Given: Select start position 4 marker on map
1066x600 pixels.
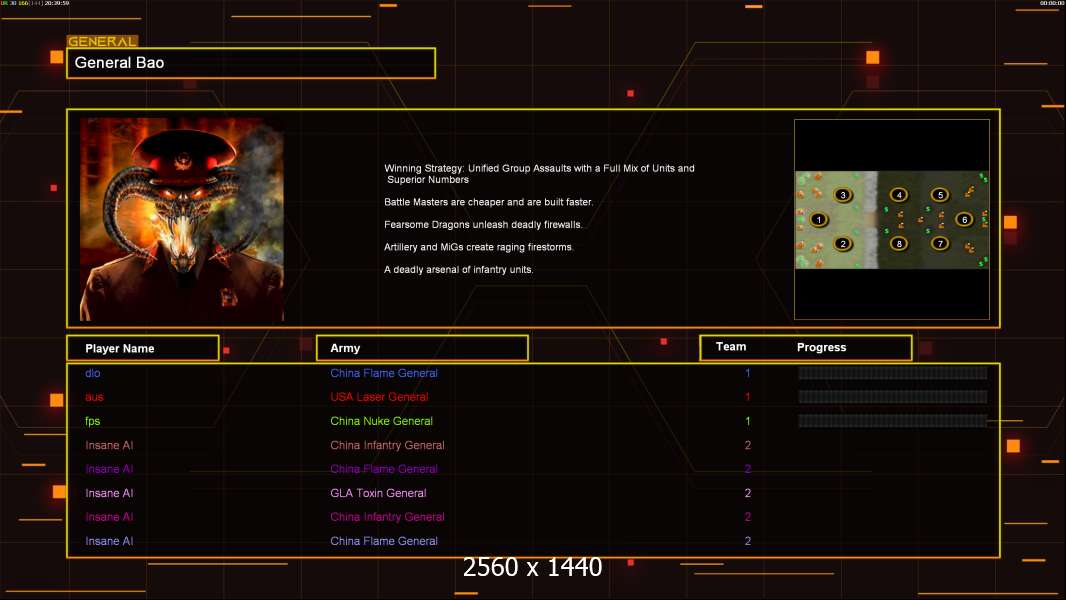Looking at the screenshot, I should pos(899,195).
